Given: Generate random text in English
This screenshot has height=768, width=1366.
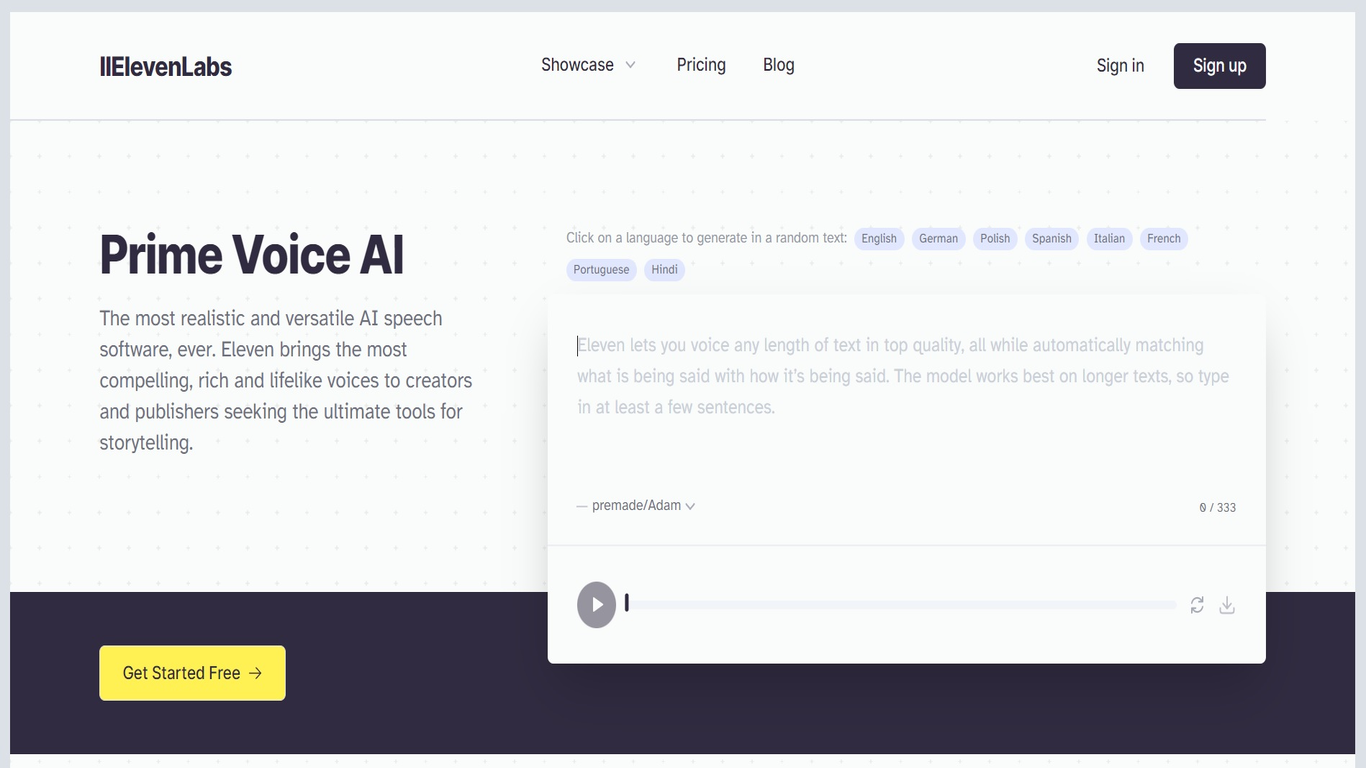Looking at the screenshot, I should 878,238.
